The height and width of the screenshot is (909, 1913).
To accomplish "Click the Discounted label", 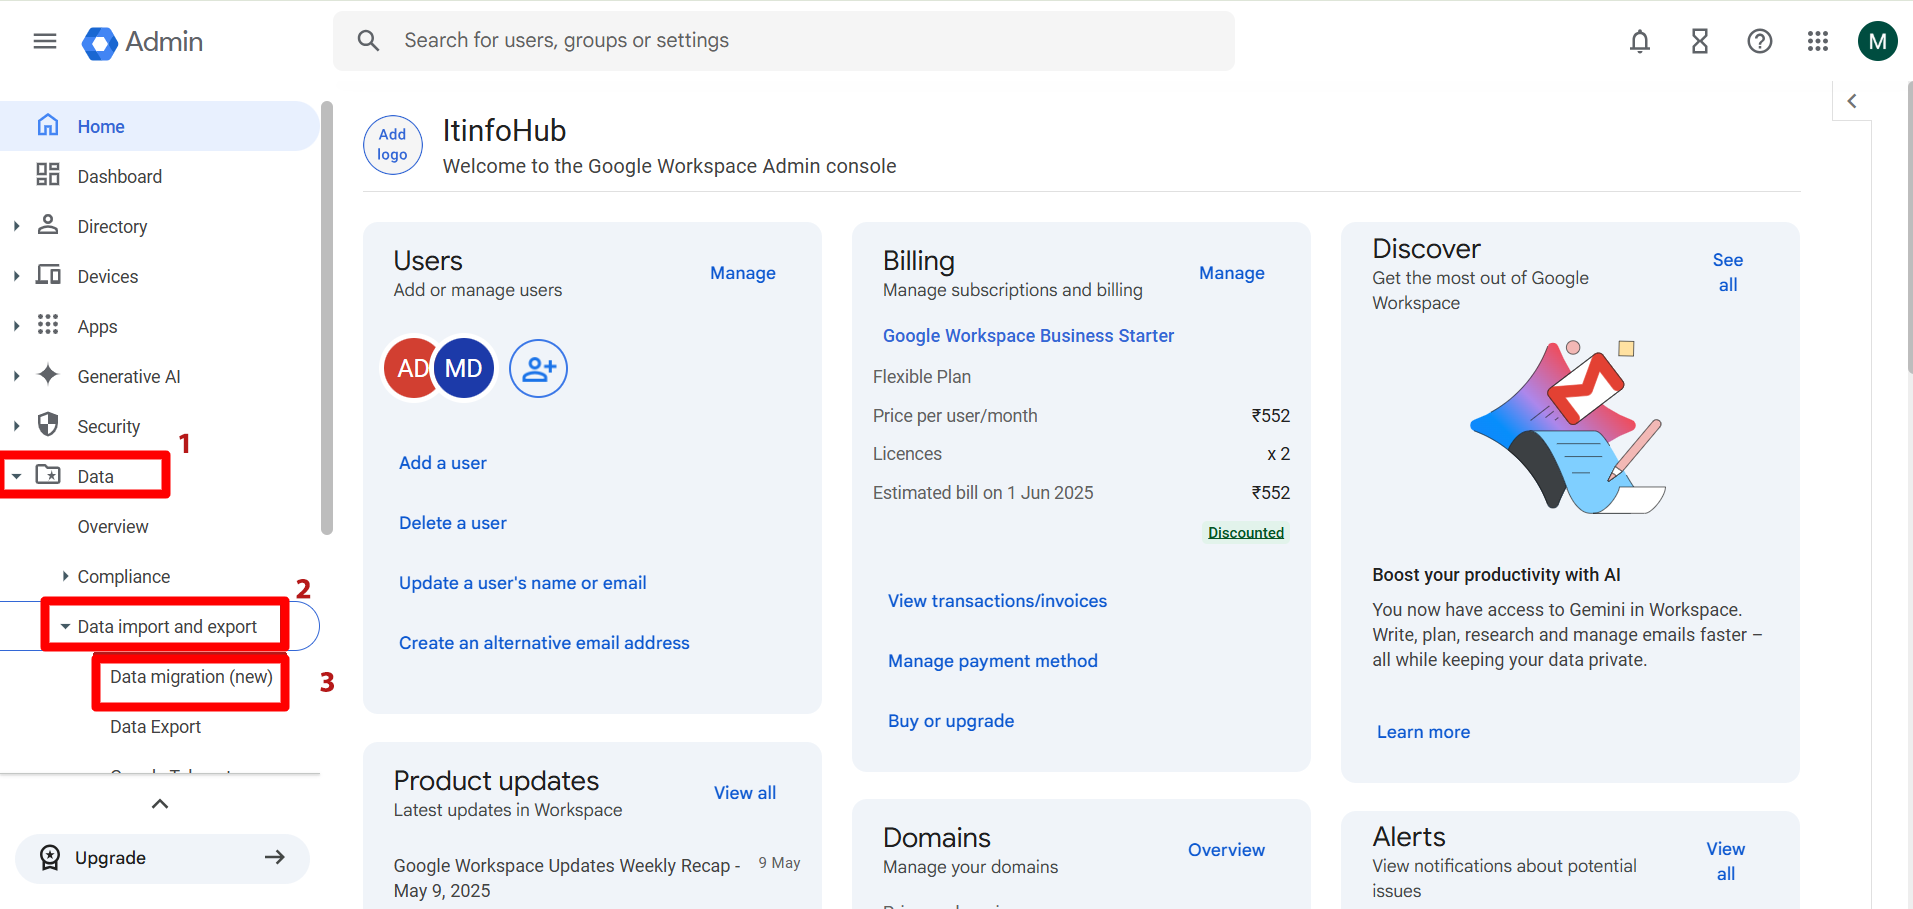I will click(1246, 533).
